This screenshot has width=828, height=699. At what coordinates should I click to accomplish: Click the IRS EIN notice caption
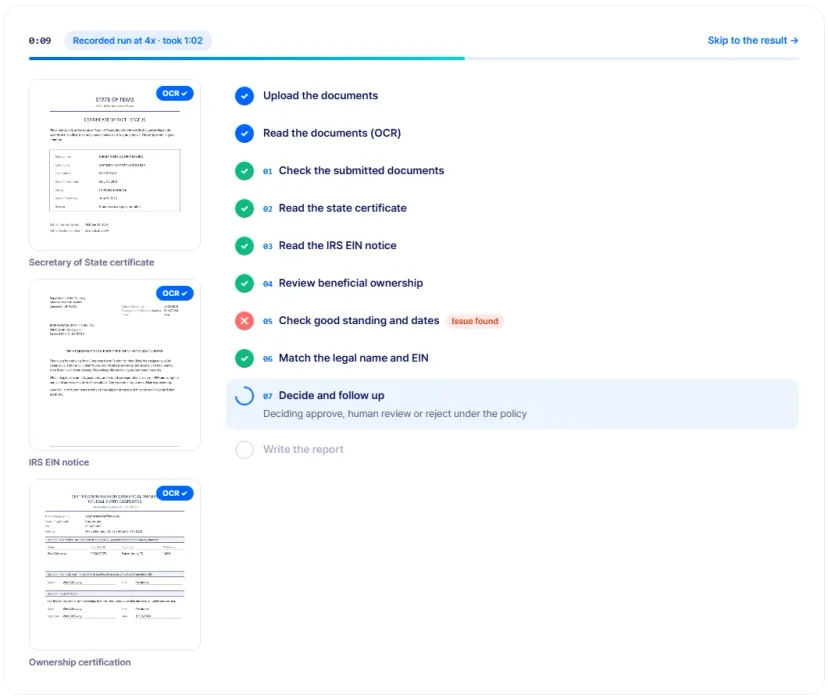coord(59,462)
